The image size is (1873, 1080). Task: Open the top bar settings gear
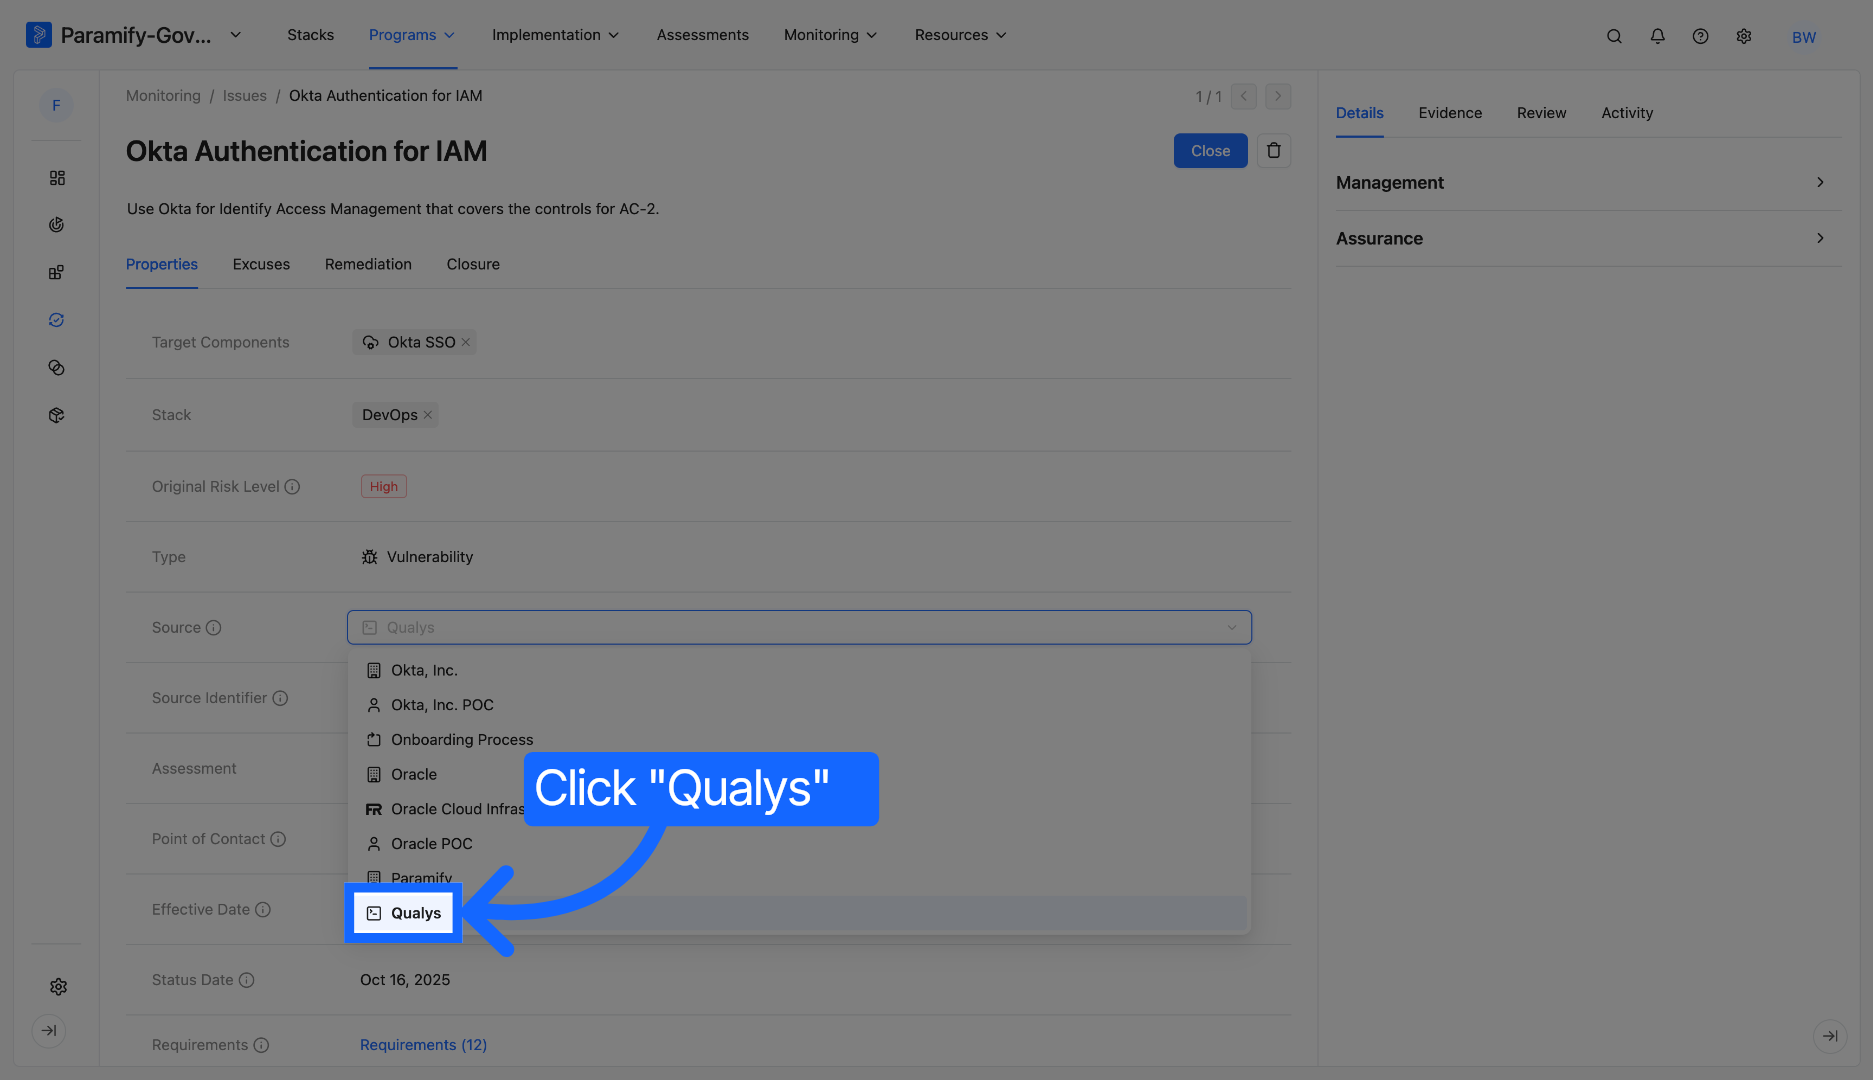(x=1743, y=36)
